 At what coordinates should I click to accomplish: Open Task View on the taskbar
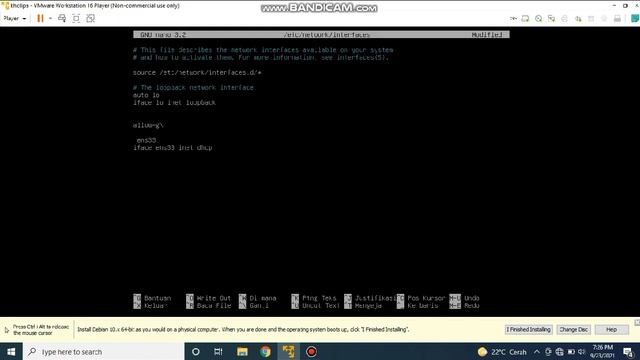[218, 351]
